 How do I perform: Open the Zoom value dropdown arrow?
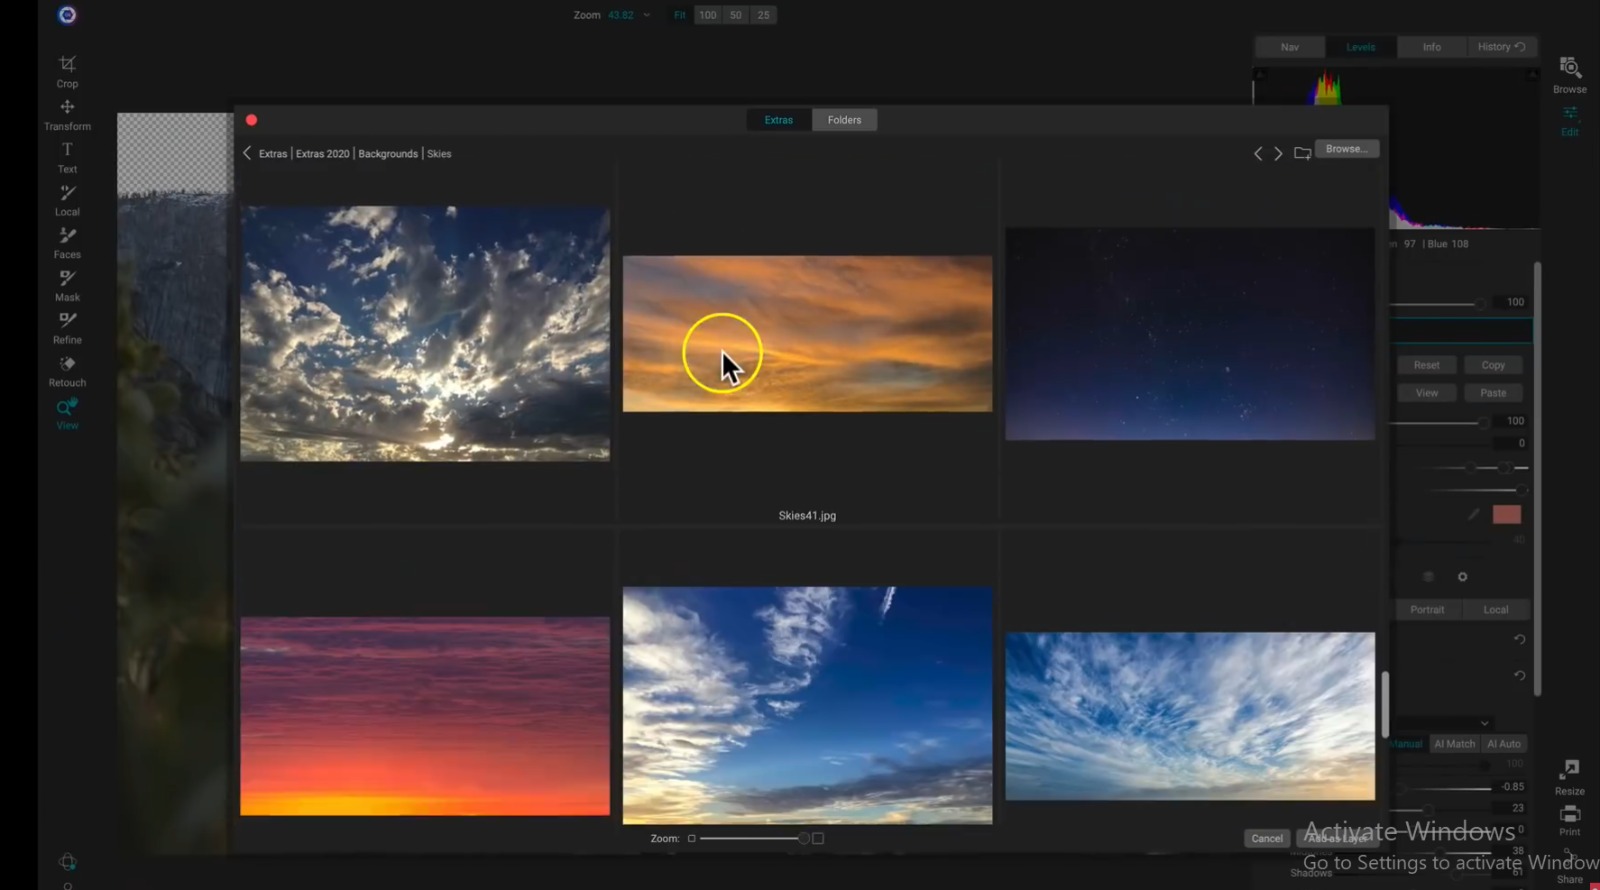pyautogui.click(x=647, y=15)
